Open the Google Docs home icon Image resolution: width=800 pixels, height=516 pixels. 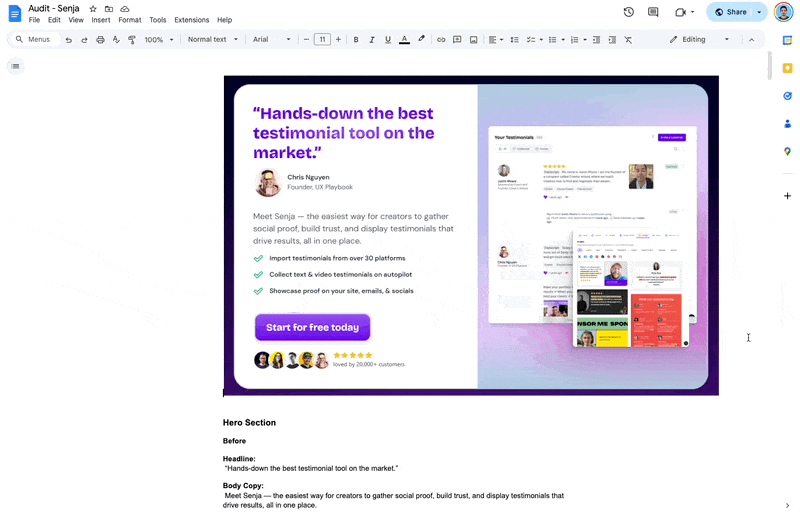click(15, 14)
